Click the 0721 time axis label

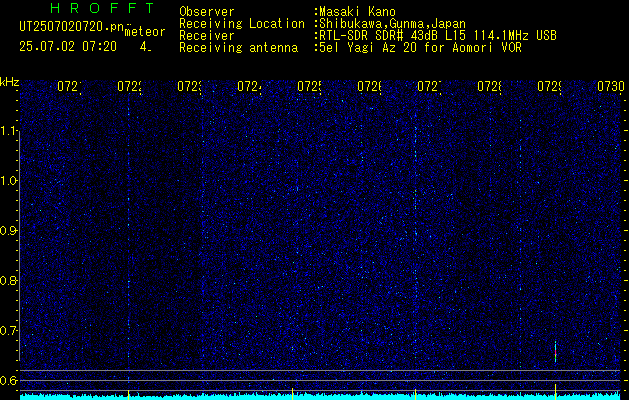point(70,87)
